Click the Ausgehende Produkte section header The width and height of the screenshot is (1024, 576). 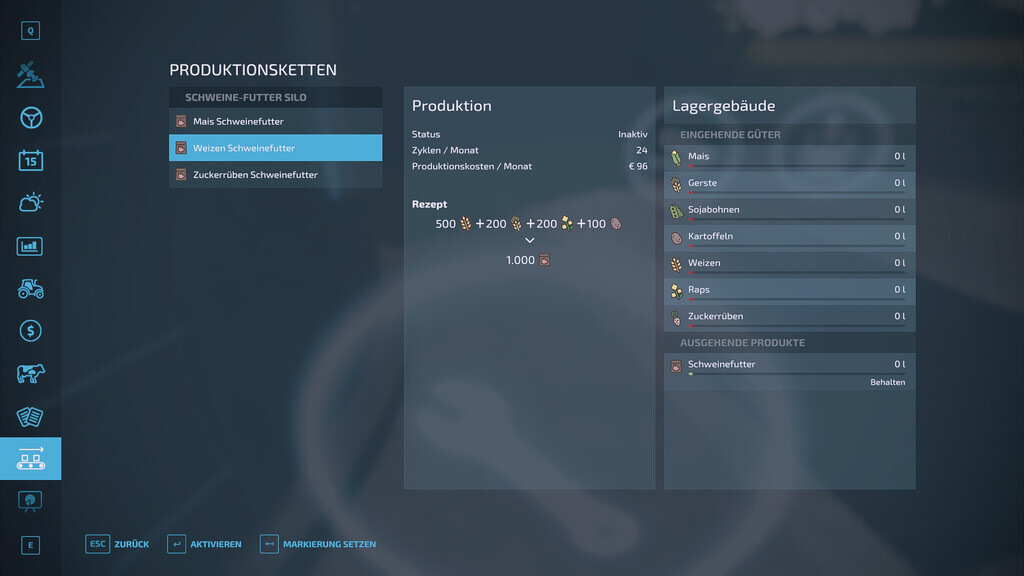743,342
